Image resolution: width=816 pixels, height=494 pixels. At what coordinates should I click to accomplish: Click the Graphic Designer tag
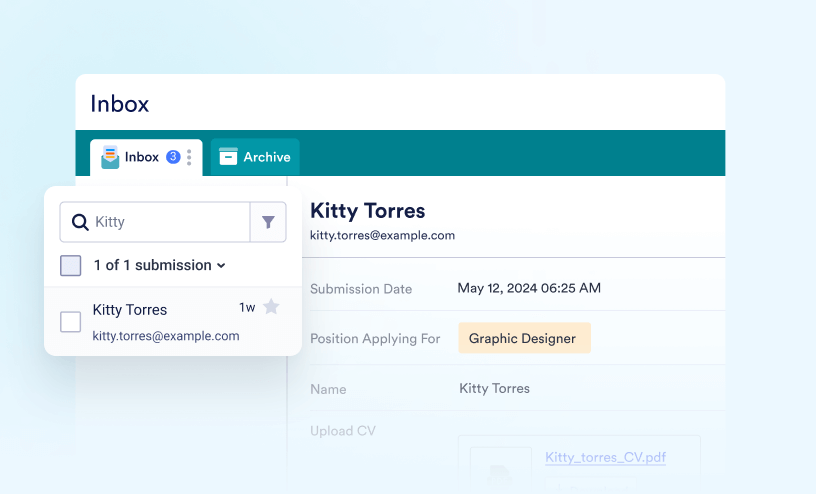tap(523, 338)
